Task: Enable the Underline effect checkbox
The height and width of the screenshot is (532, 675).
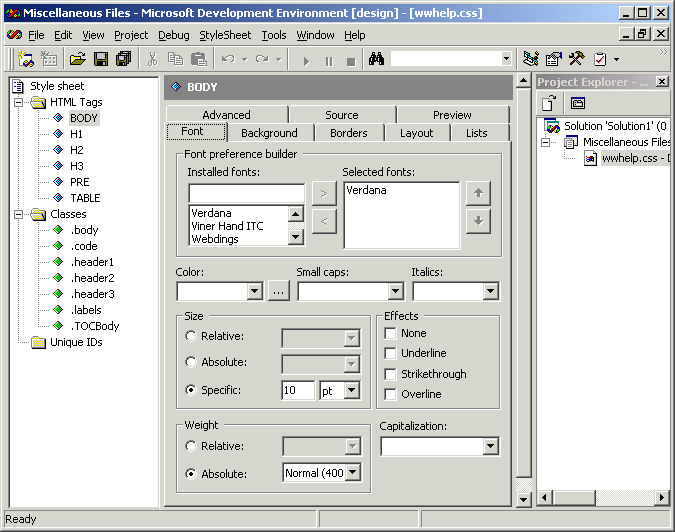Action: [390, 353]
